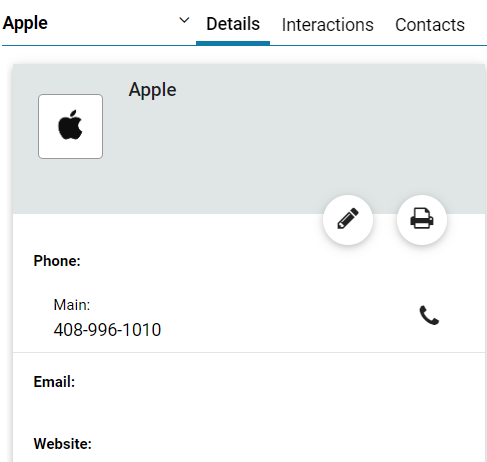Click the phone number 408-996-1010
Screen dimensions: 487x462
pyautogui.click(x=107, y=330)
